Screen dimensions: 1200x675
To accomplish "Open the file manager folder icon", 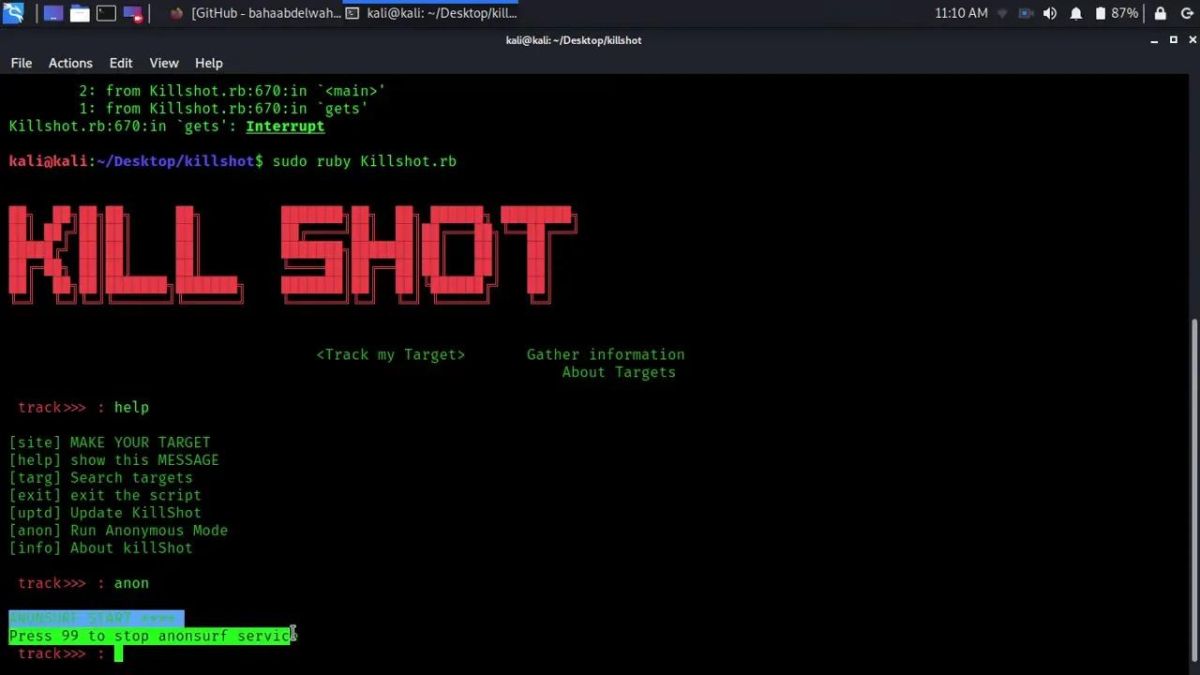I will [x=79, y=14].
